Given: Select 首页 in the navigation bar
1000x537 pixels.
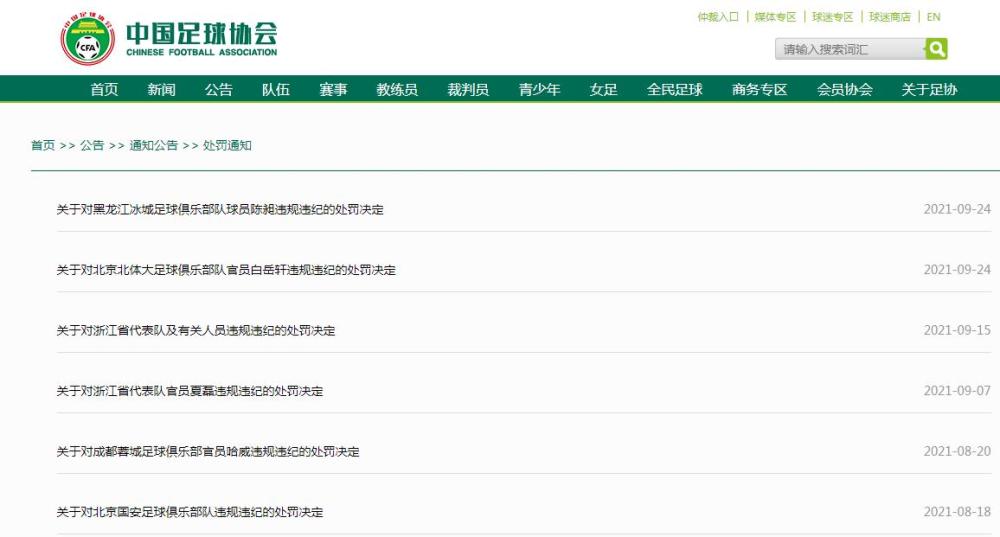Looking at the screenshot, I should [104, 90].
